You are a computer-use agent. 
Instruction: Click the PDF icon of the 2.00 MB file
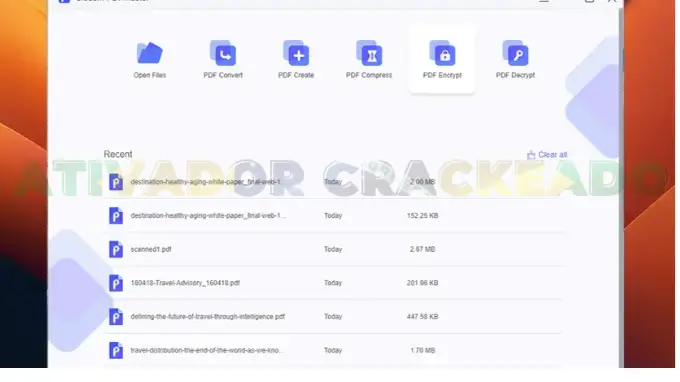[116, 182]
